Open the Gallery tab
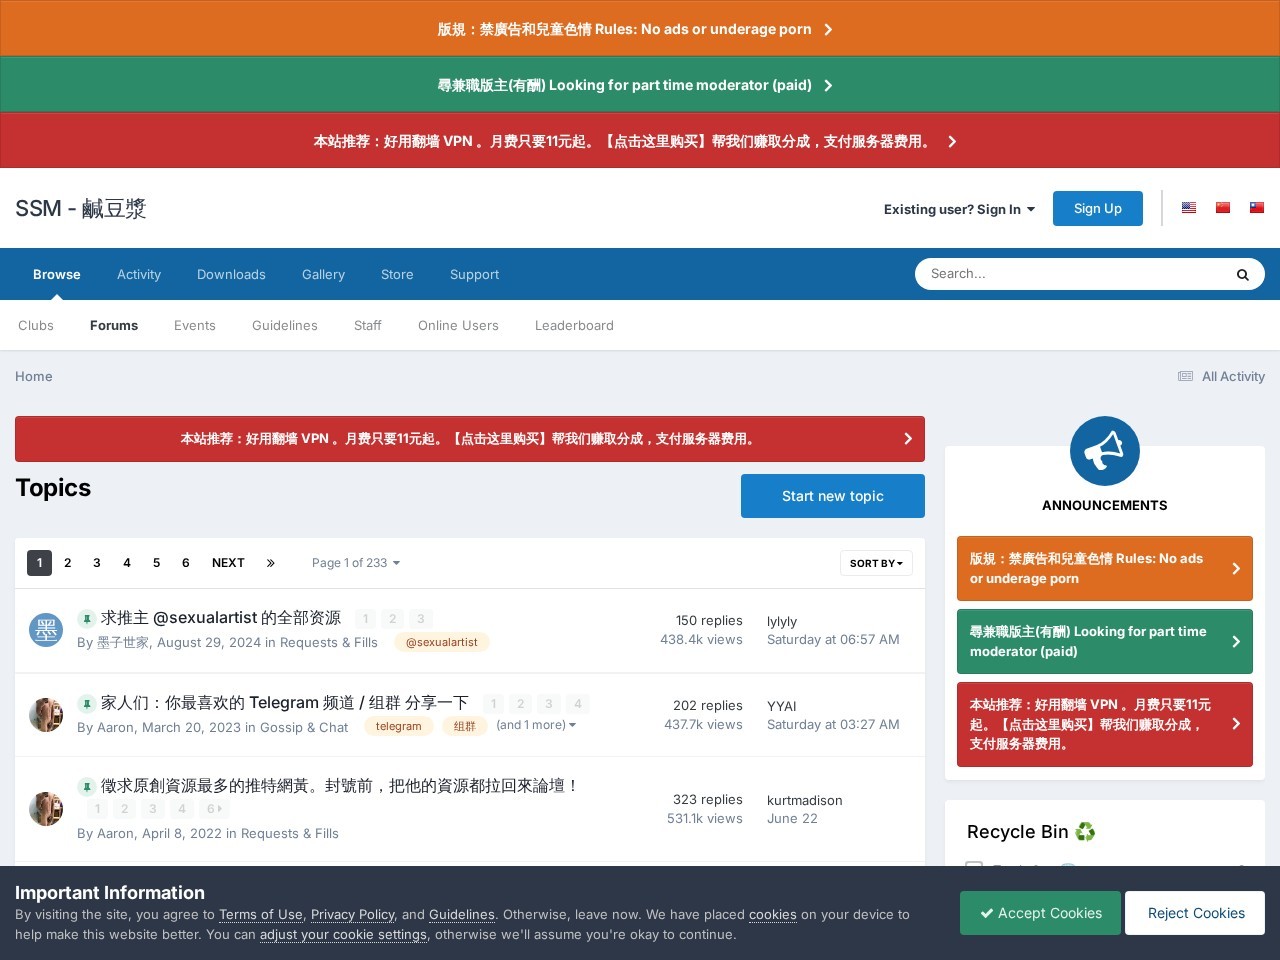 323,274
